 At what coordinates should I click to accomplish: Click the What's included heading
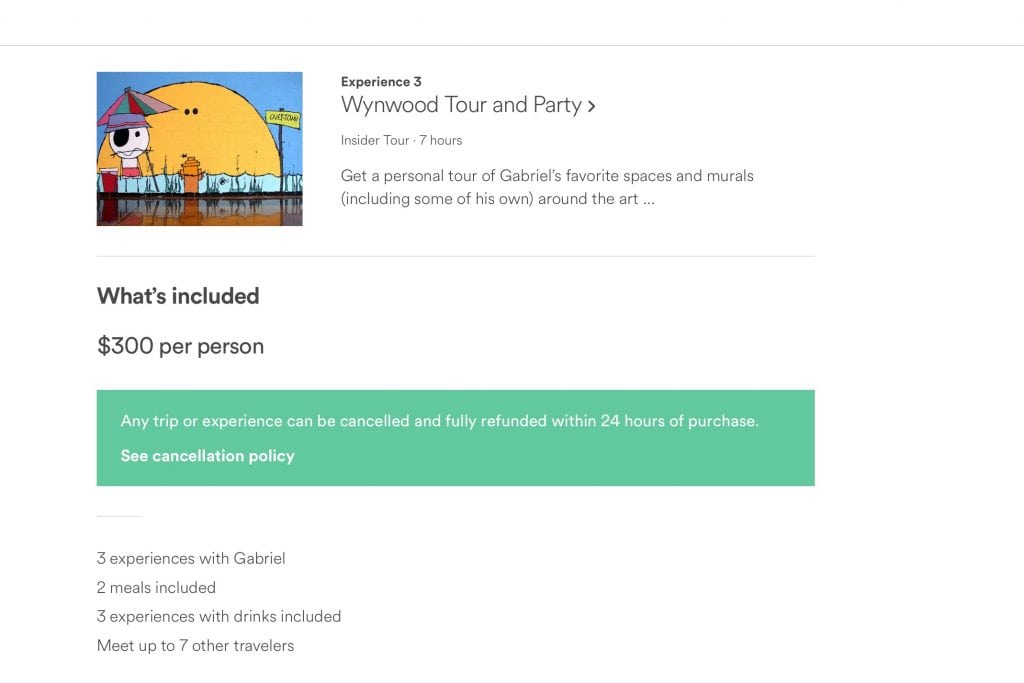coord(178,296)
